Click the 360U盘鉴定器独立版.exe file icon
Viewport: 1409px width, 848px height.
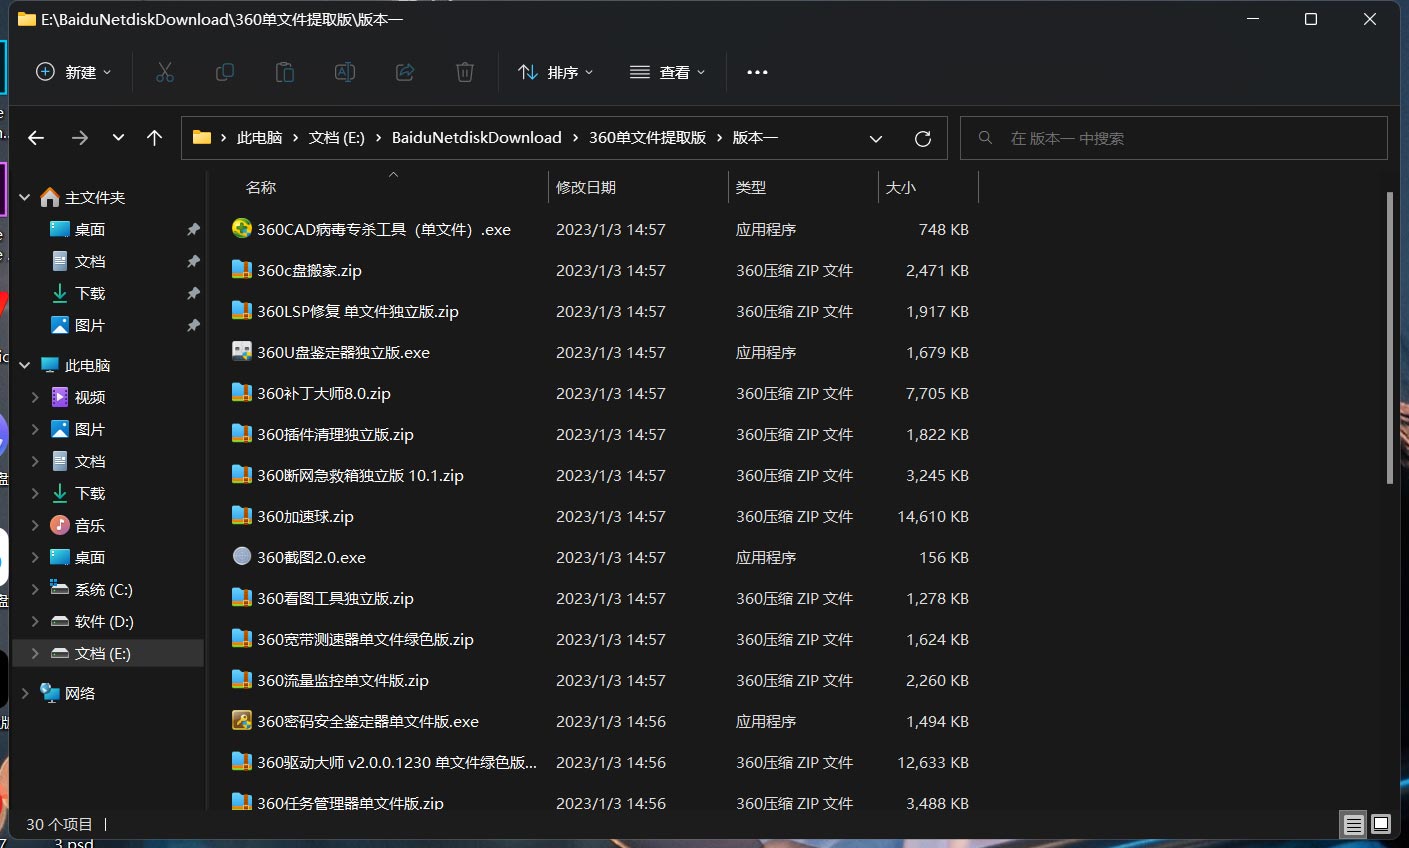[242, 352]
